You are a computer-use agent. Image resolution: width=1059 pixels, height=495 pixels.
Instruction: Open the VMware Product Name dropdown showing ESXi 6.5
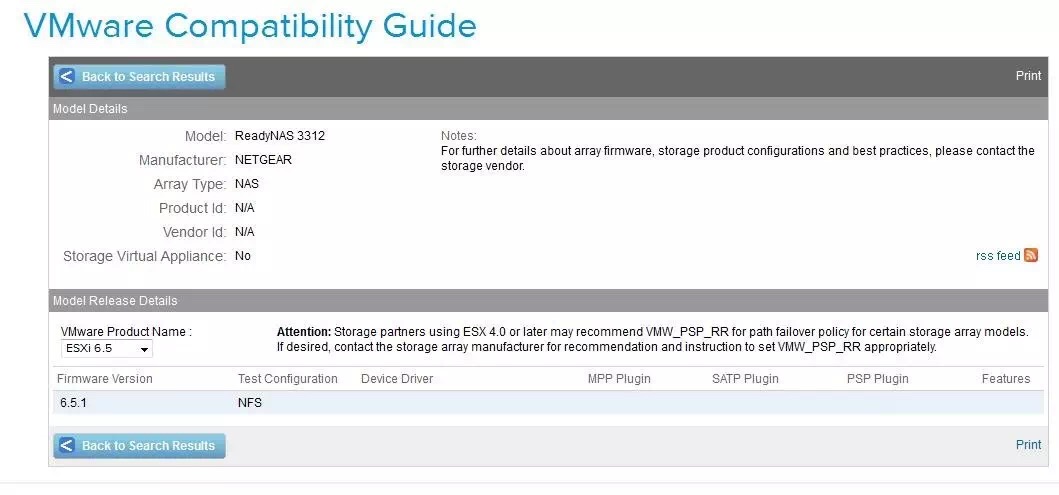pos(107,349)
